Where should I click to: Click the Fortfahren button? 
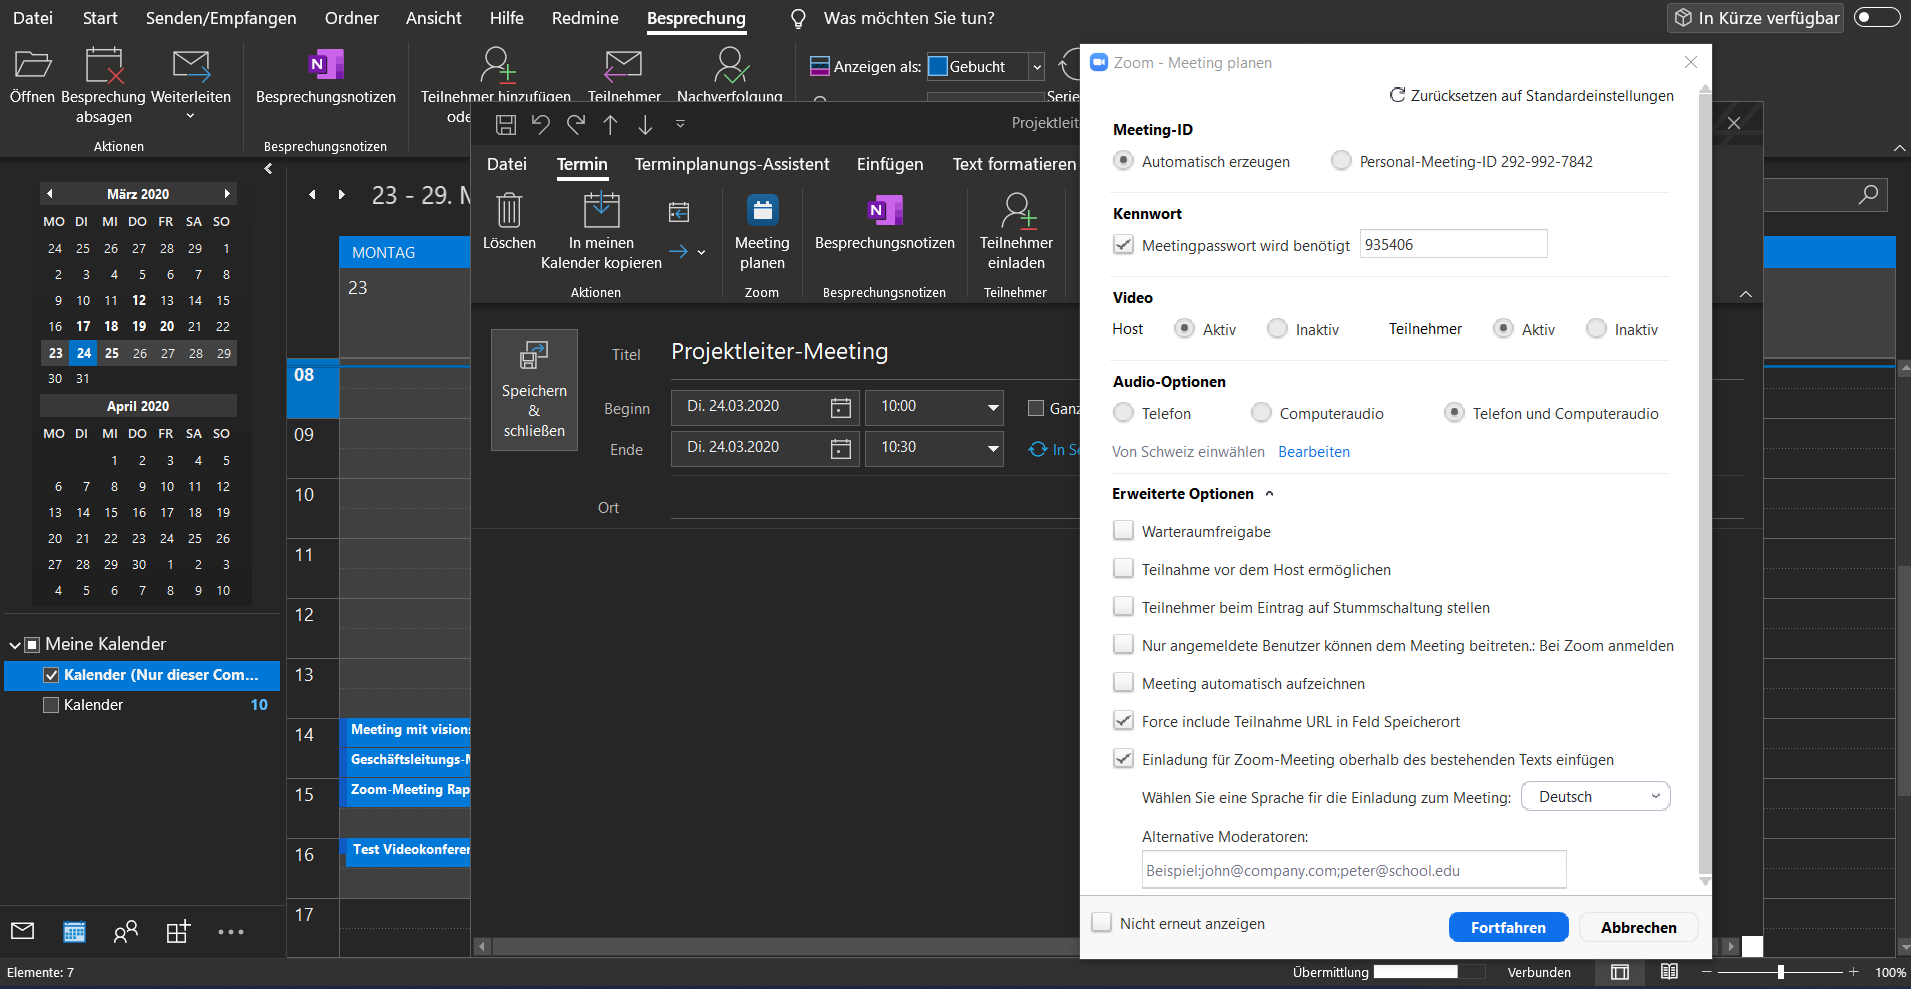[x=1507, y=927]
